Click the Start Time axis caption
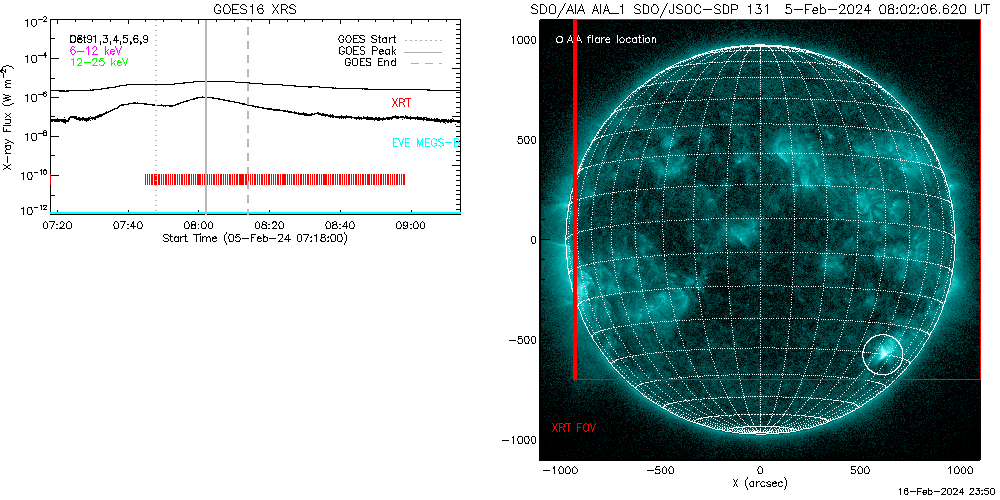Image resolution: width=1000 pixels, height=500 pixels. pyautogui.click(x=255, y=238)
